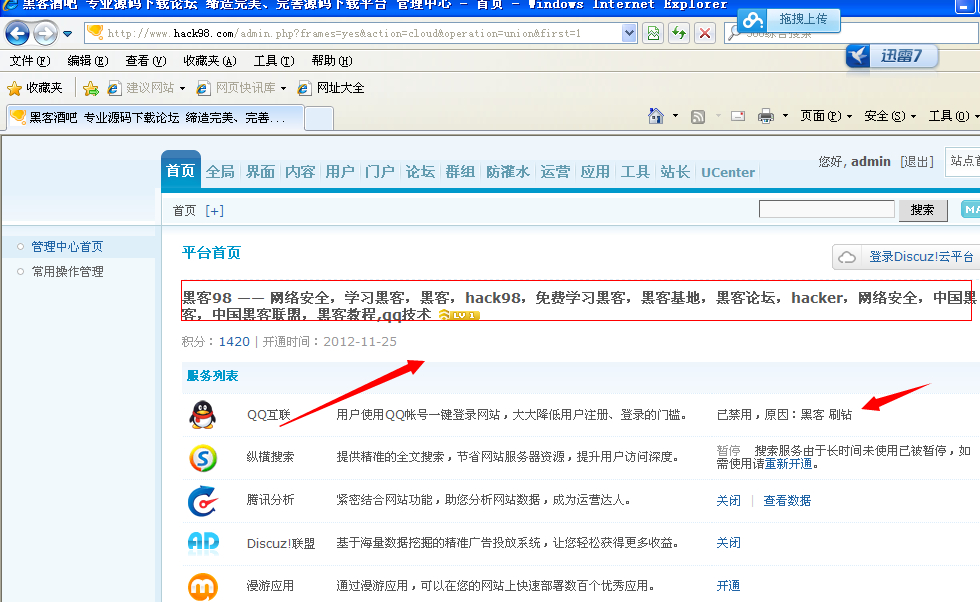
Task: Switch to the 首页 admin tab
Action: [x=181, y=171]
